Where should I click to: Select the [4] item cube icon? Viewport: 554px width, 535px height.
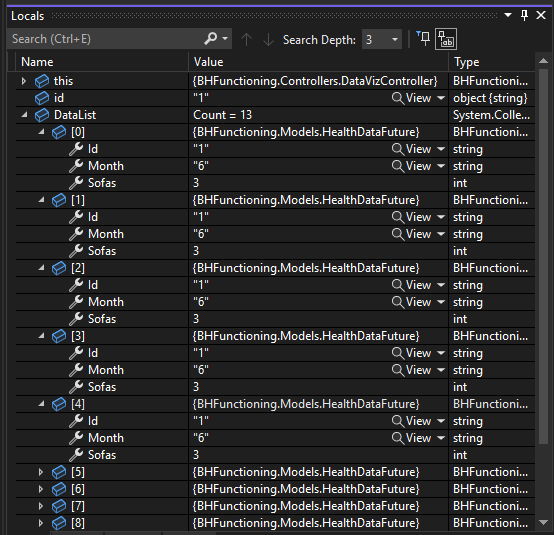coord(59,404)
